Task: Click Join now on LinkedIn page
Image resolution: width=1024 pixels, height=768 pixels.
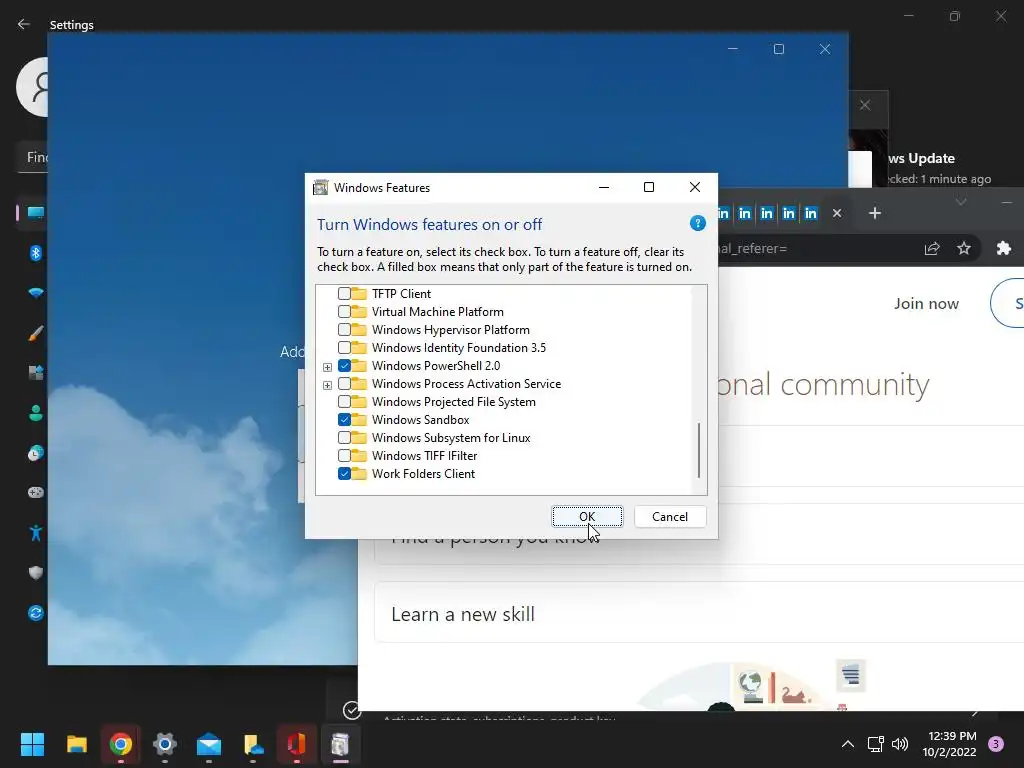Action: pos(926,304)
